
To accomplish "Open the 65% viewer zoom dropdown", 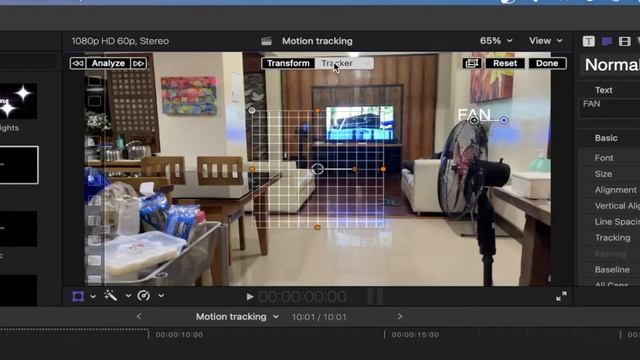I will (496, 41).
